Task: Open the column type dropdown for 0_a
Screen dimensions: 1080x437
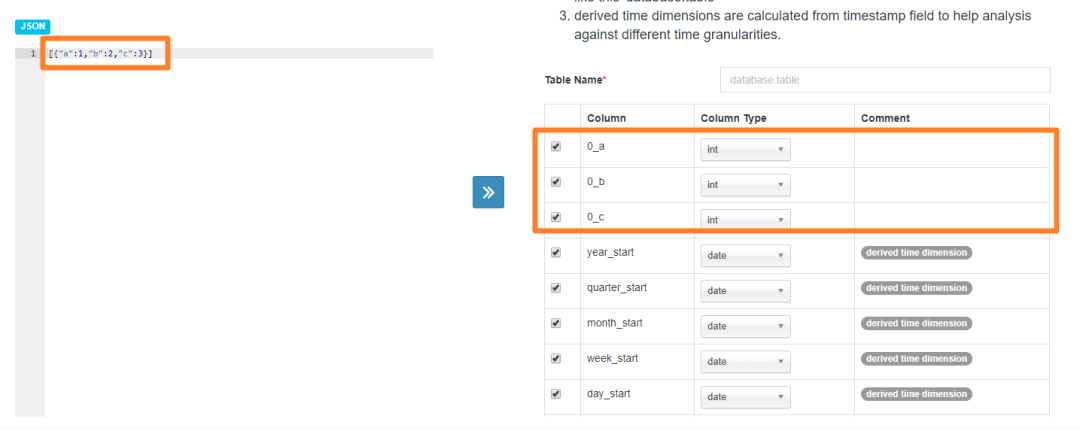Action: click(745, 150)
